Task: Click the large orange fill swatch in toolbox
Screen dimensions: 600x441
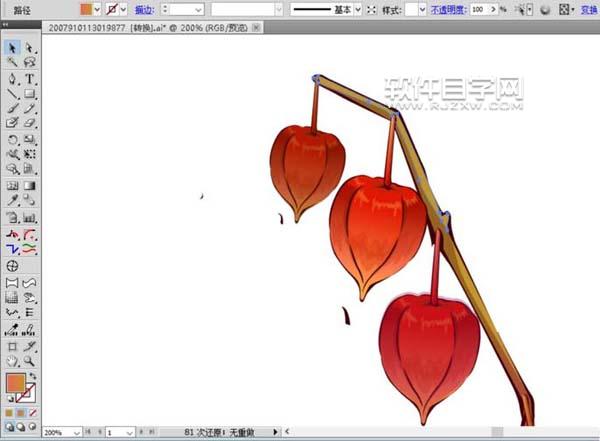Action: tap(15, 383)
